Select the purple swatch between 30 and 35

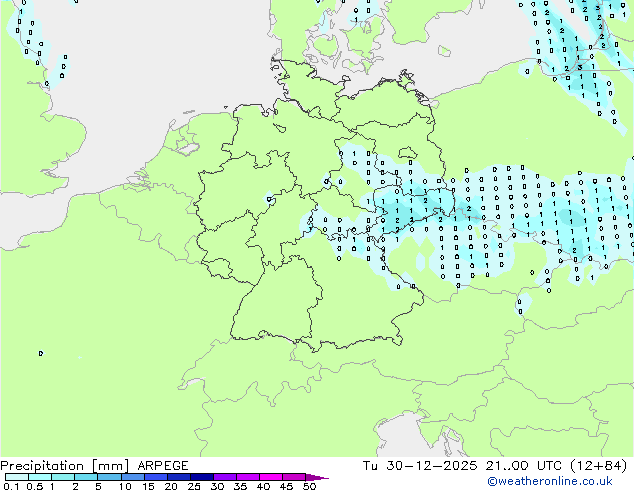(x=225, y=477)
